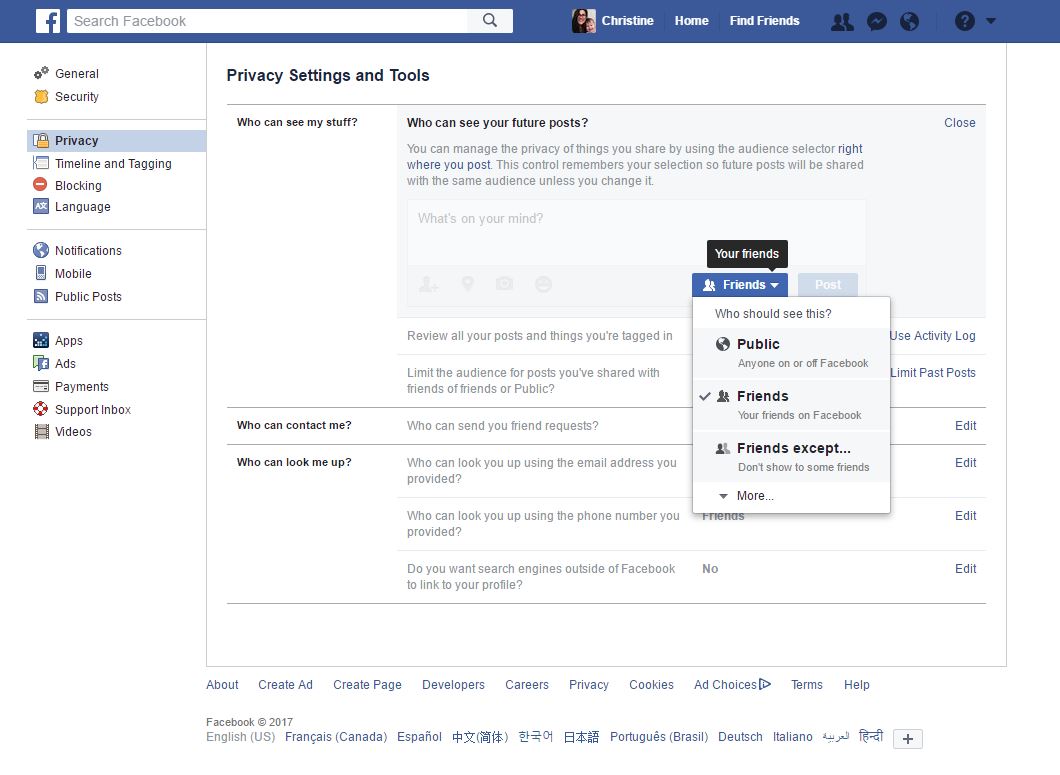Image resolution: width=1060 pixels, height=775 pixels.
Task: Open the Help question mark icon
Action: (965, 21)
